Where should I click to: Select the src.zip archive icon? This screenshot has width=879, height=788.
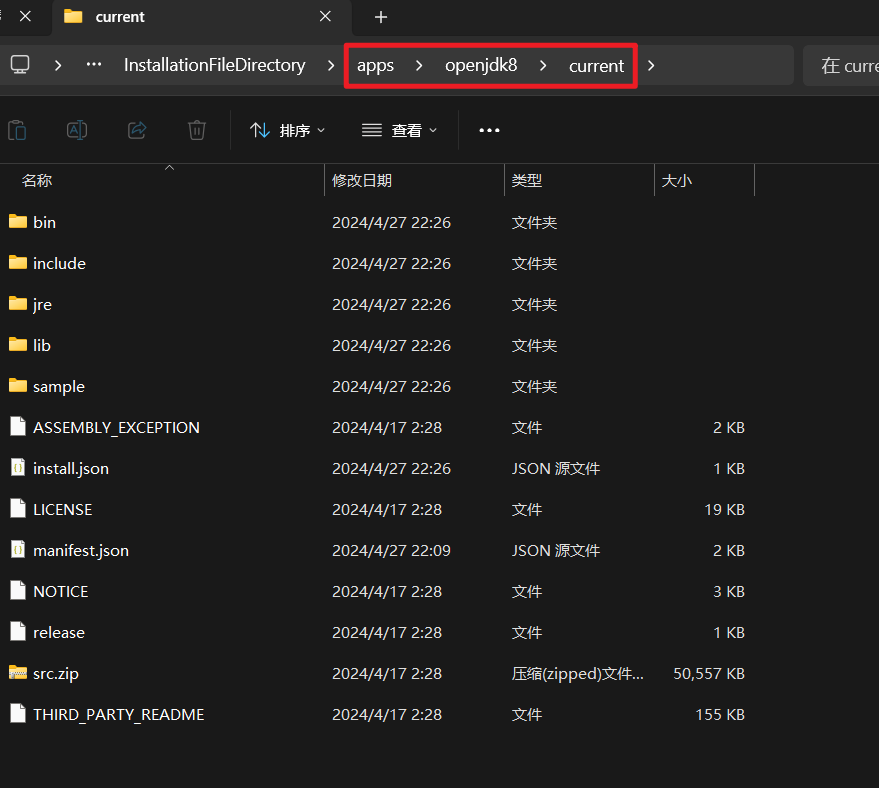click(18, 672)
